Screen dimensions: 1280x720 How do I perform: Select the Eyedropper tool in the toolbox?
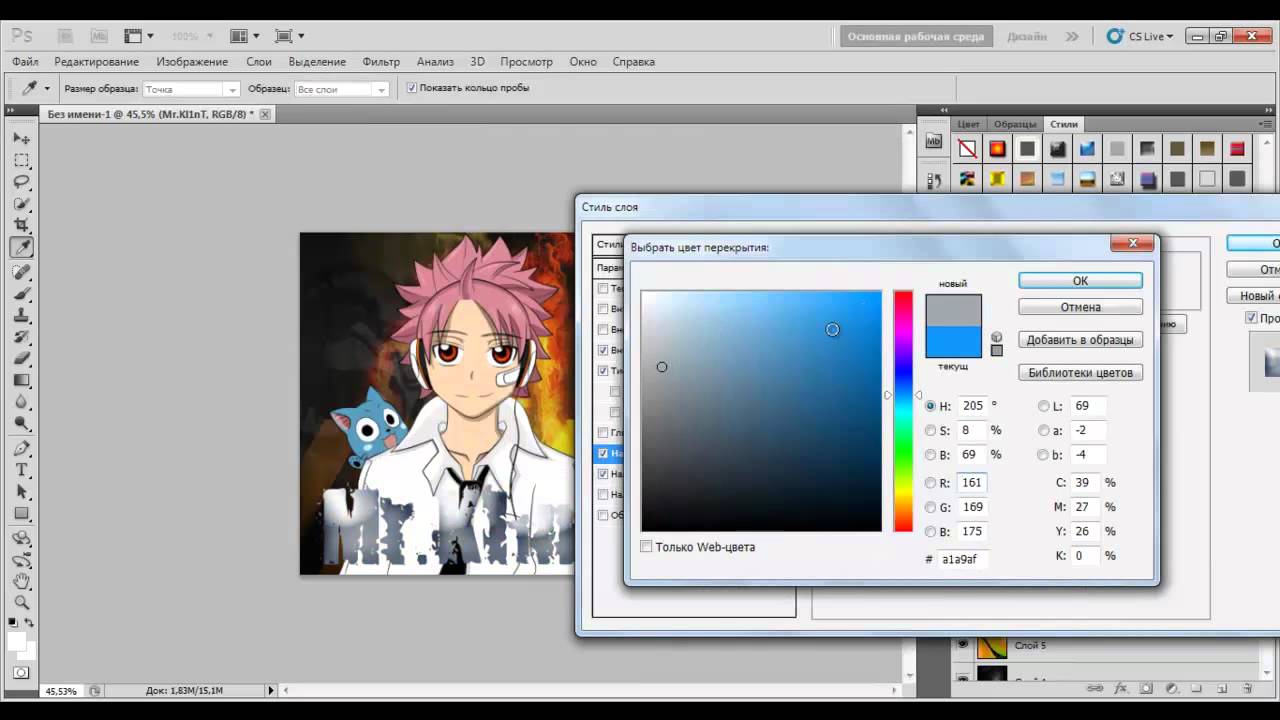[21, 247]
